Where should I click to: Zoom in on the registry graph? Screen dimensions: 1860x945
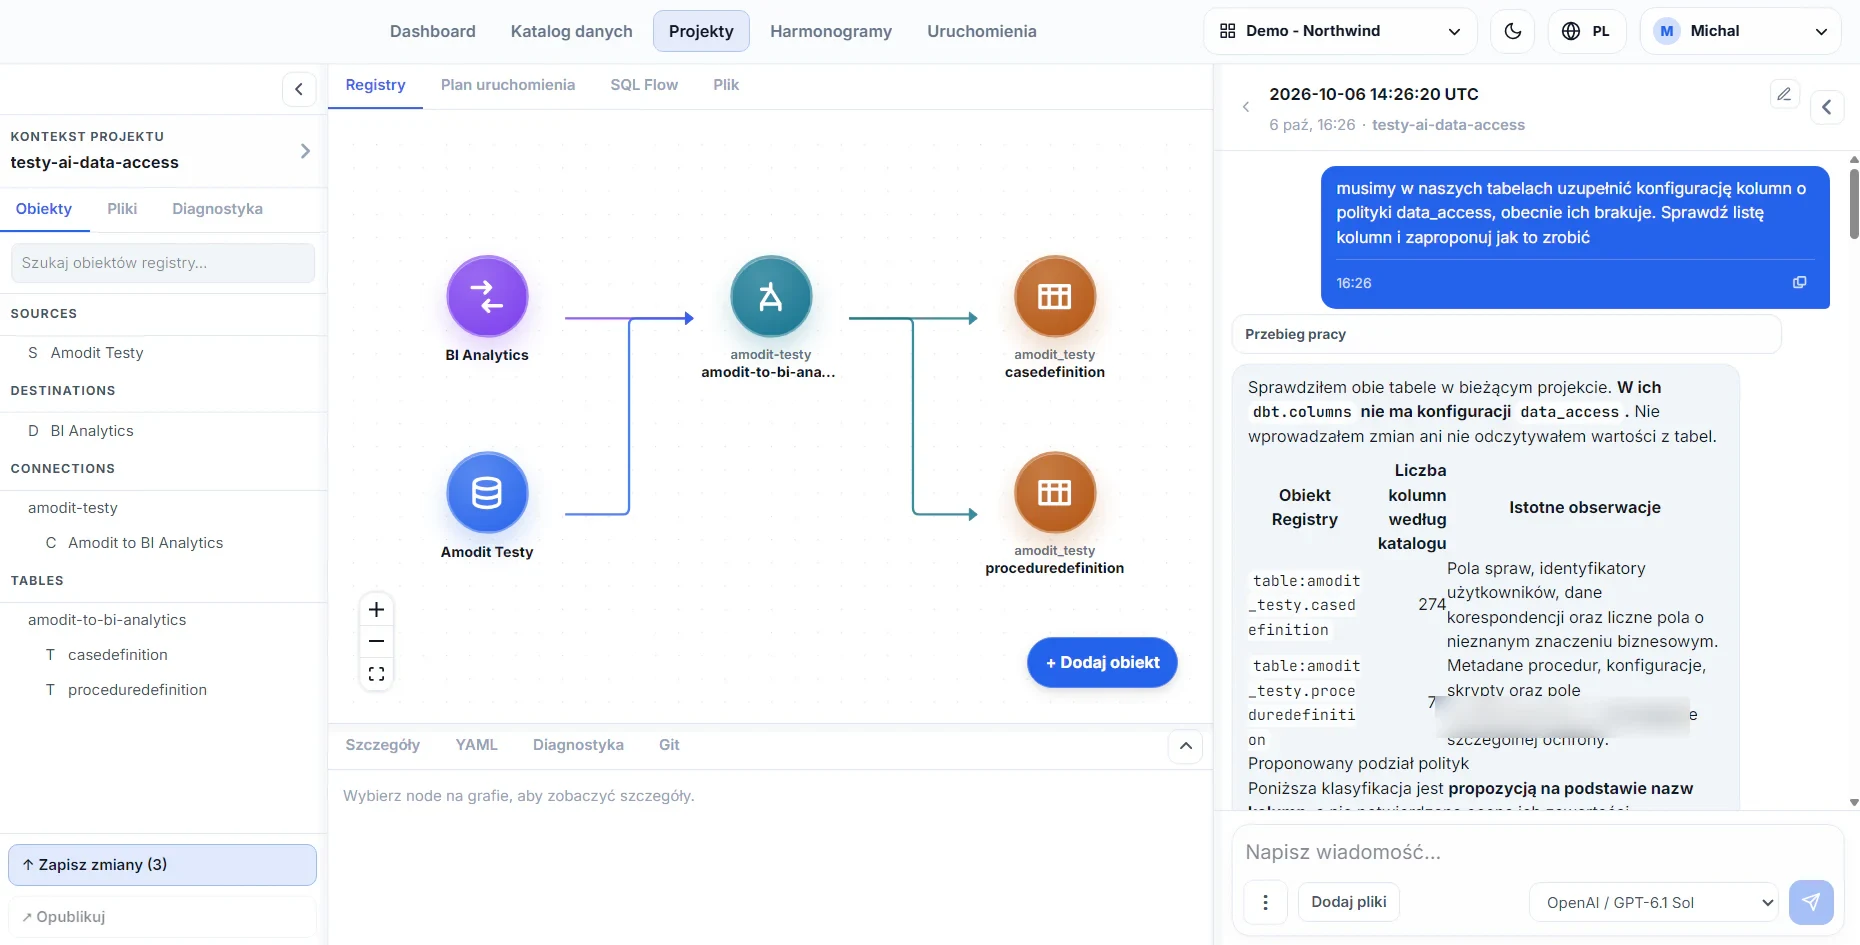tap(376, 609)
